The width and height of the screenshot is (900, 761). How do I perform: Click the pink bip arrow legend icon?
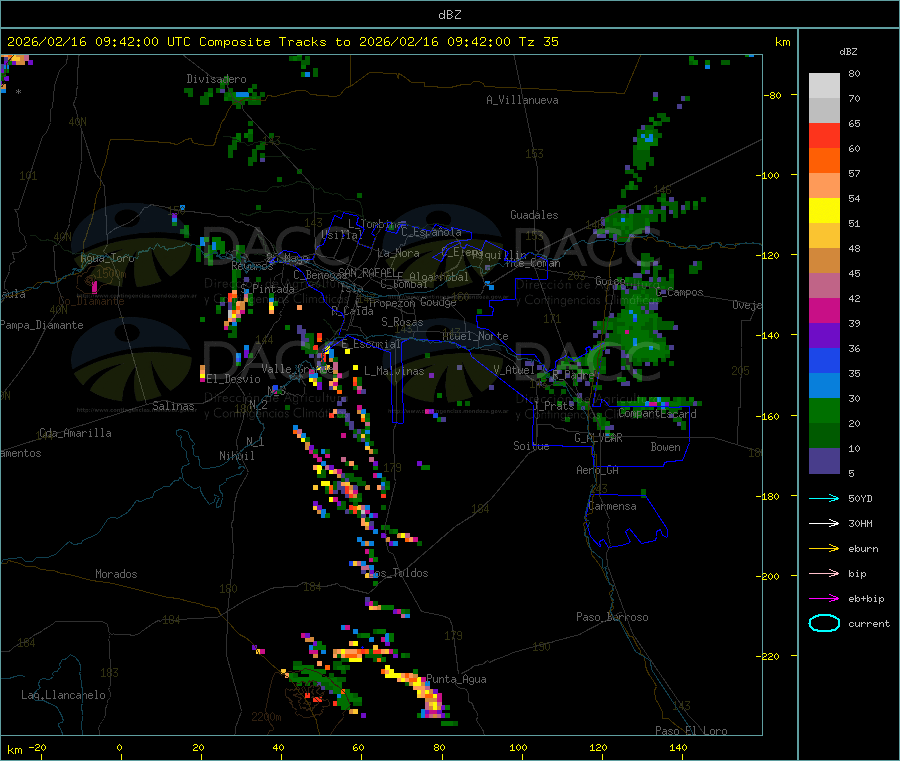[x=824, y=573]
